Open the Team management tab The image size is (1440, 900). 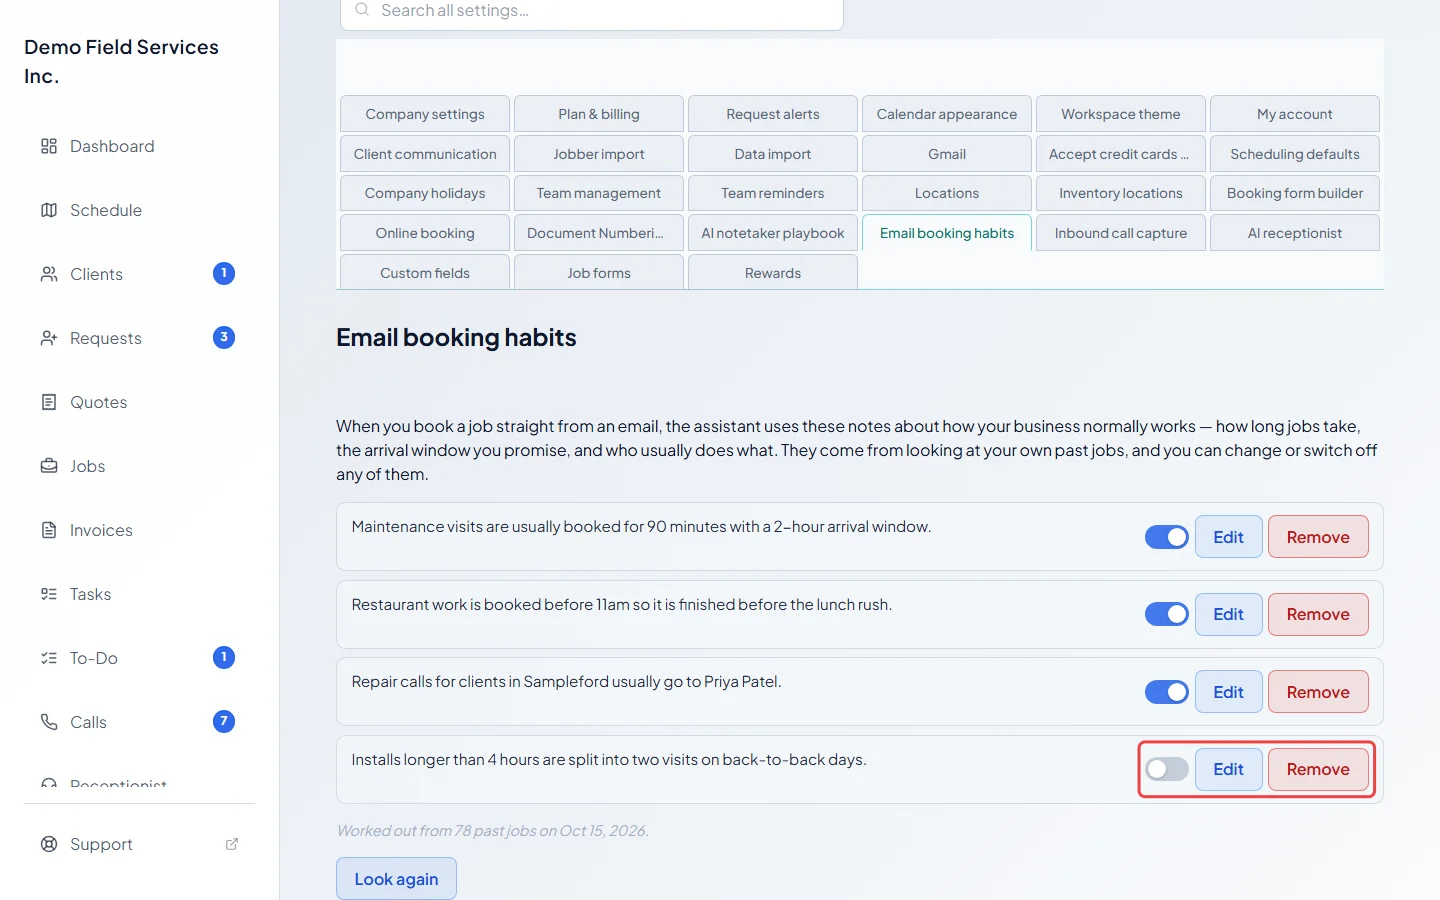pyautogui.click(x=599, y=193)
